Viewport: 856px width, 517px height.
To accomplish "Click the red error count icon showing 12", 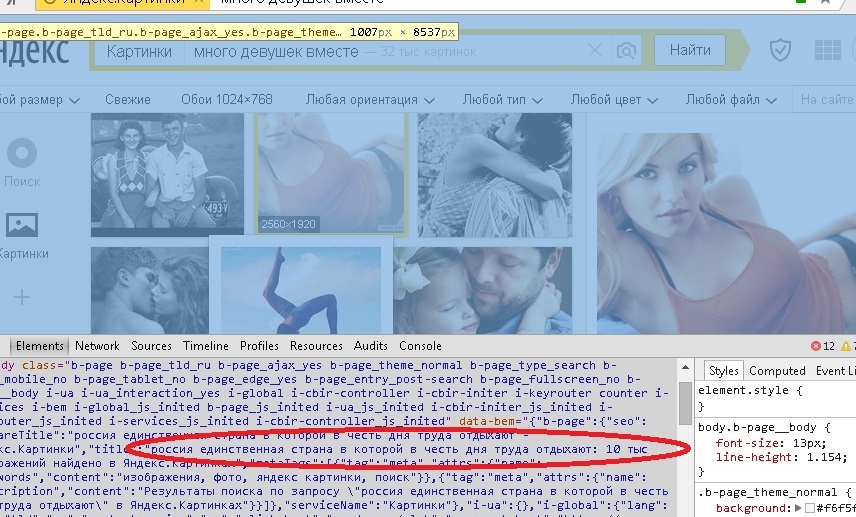I will pyautogui.click(x=816, y=346).
